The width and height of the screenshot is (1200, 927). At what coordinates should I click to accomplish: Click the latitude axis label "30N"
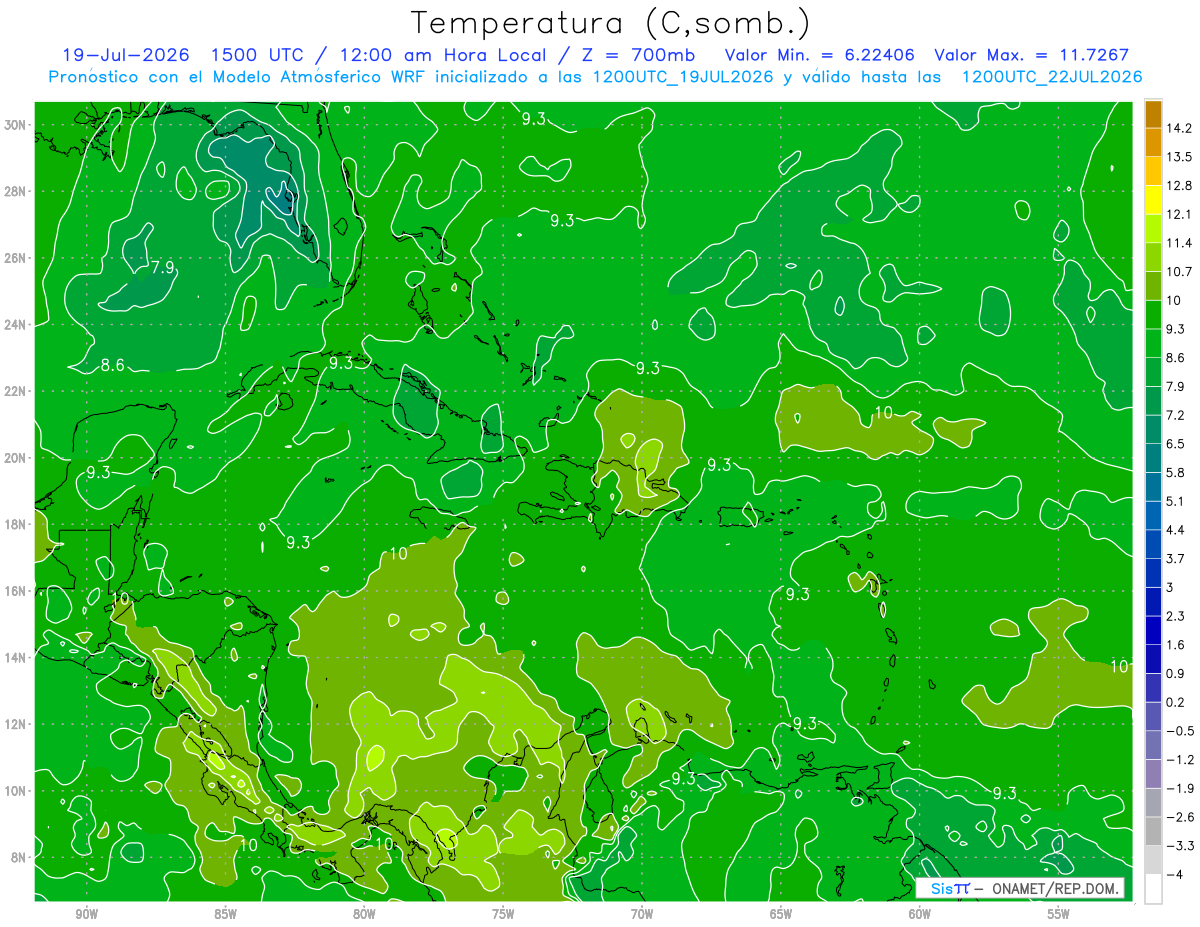click(x=17, y=125)
